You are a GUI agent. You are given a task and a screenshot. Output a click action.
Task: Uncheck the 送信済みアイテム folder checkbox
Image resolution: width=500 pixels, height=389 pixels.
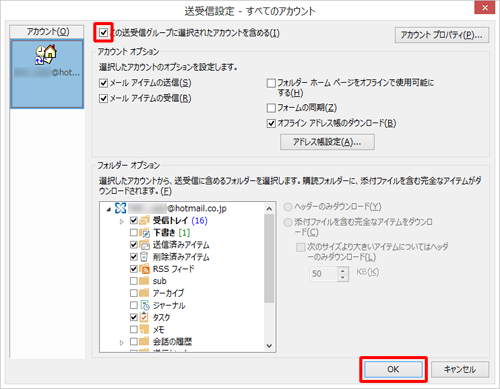[x=134, y=245]
